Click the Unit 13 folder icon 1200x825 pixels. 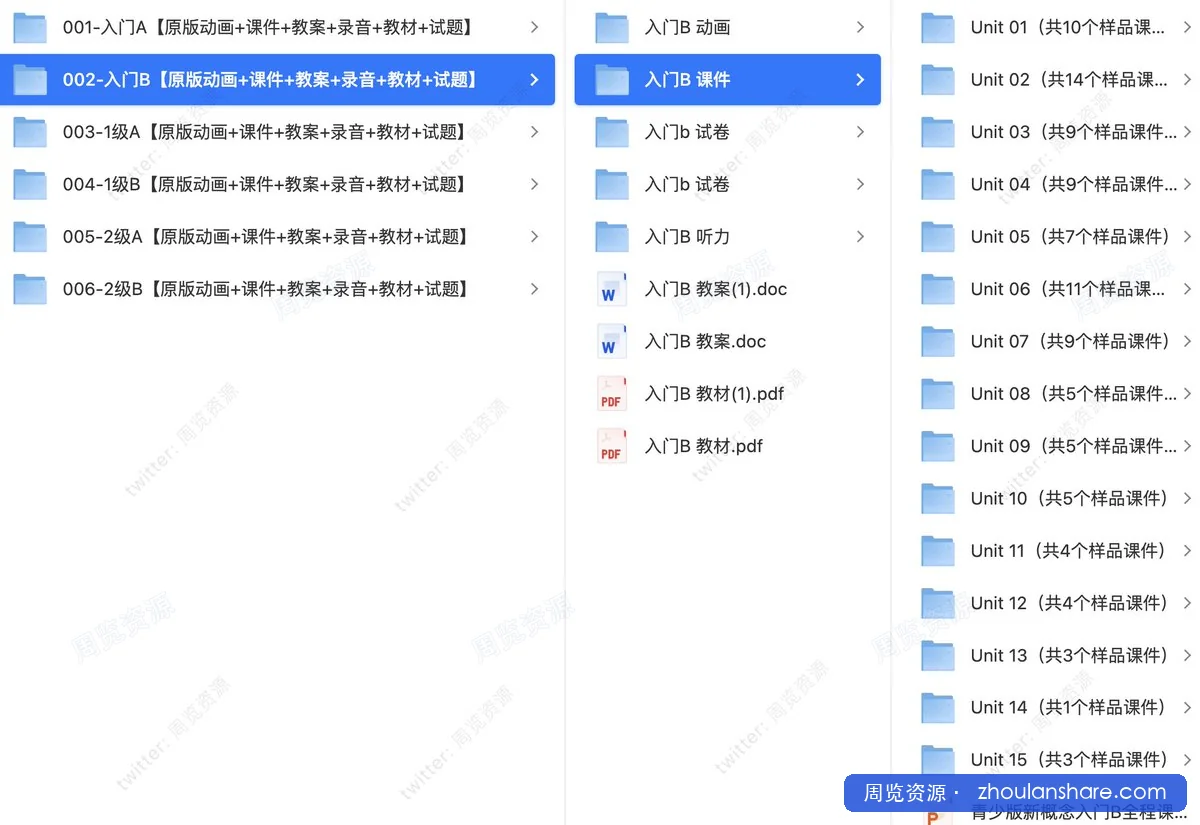click(938, 656)
